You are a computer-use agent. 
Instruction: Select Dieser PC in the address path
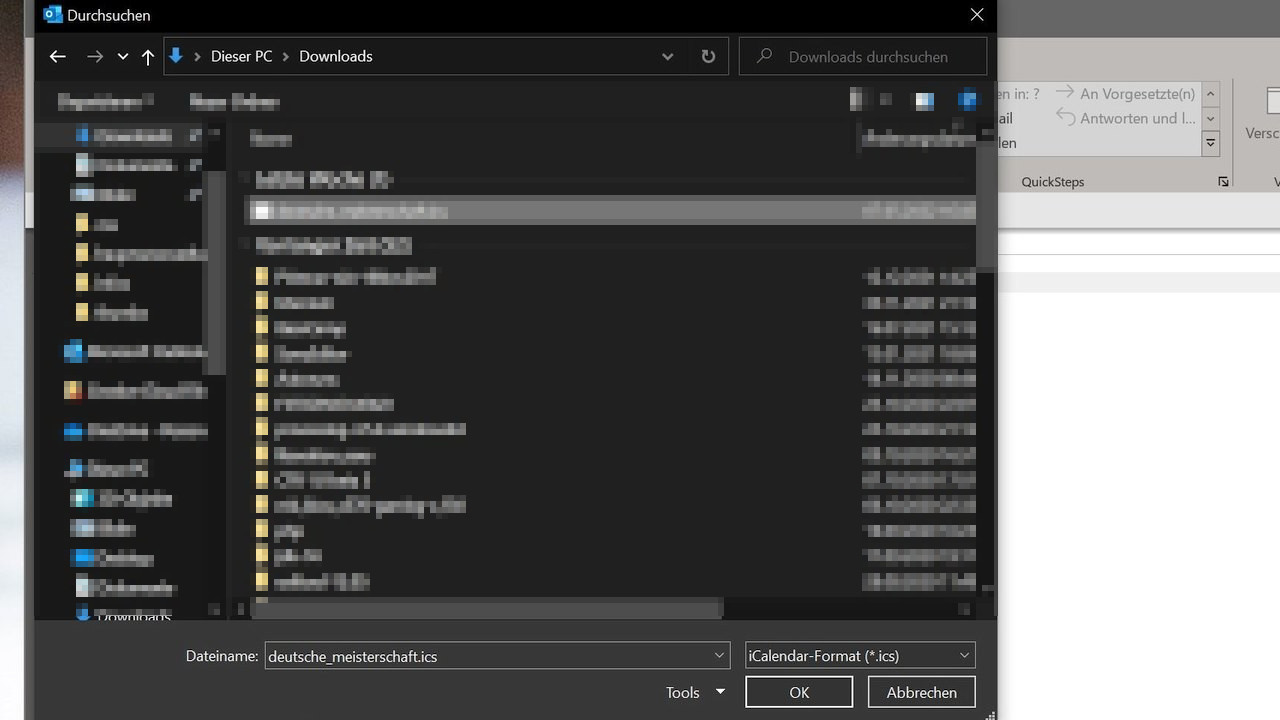(x=241, y=57)
